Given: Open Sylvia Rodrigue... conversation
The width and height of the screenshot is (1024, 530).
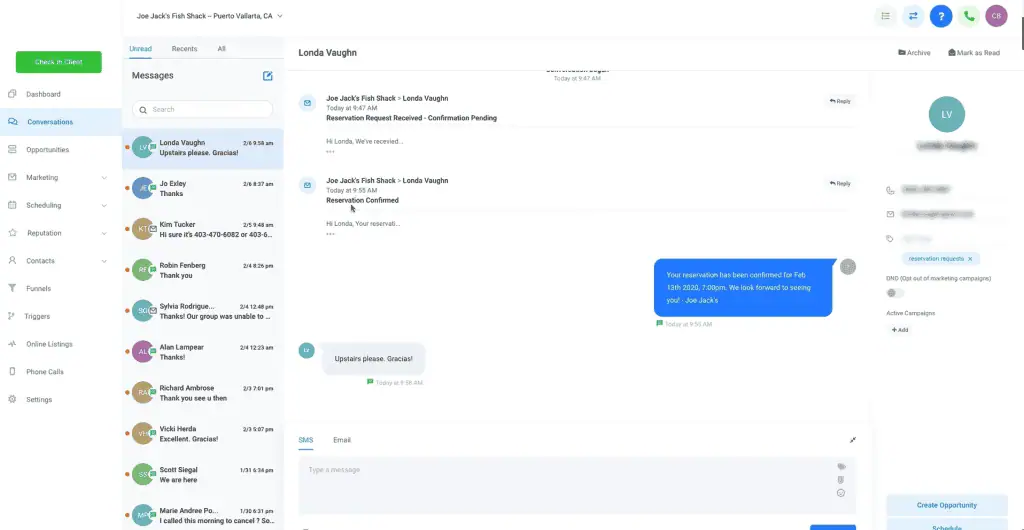Looking at the screenshot, I should (x=202, y=311).
